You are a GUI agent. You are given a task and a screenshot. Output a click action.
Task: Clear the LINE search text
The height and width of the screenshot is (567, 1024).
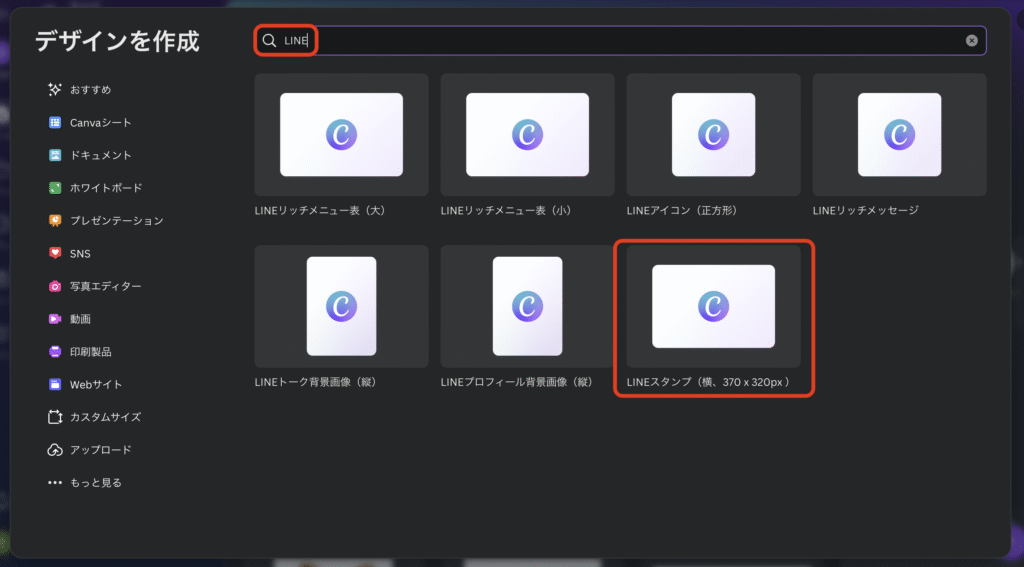click(971, 40)
